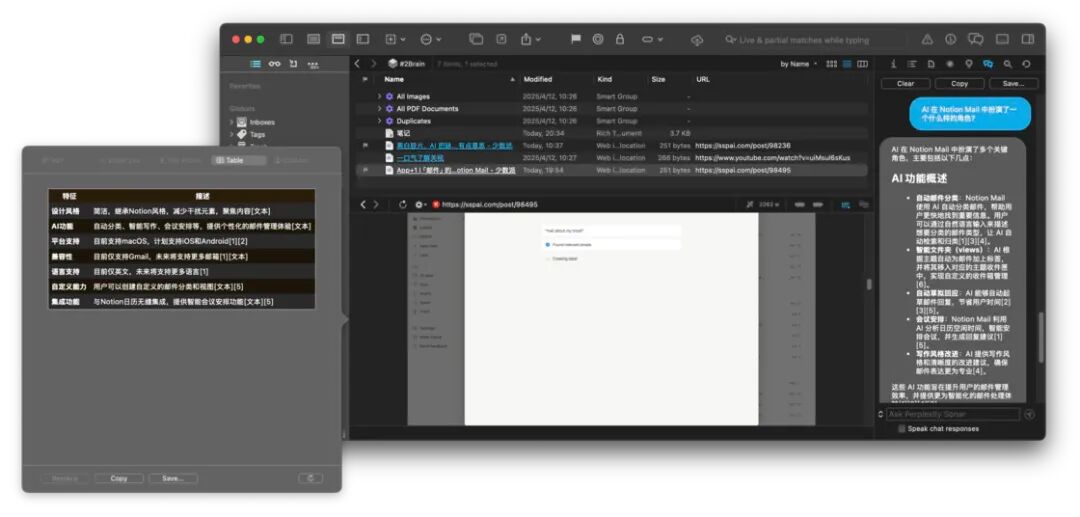Open the document inspector tab icon
Screen dimensions: 1080x517
tap(931, 64)
